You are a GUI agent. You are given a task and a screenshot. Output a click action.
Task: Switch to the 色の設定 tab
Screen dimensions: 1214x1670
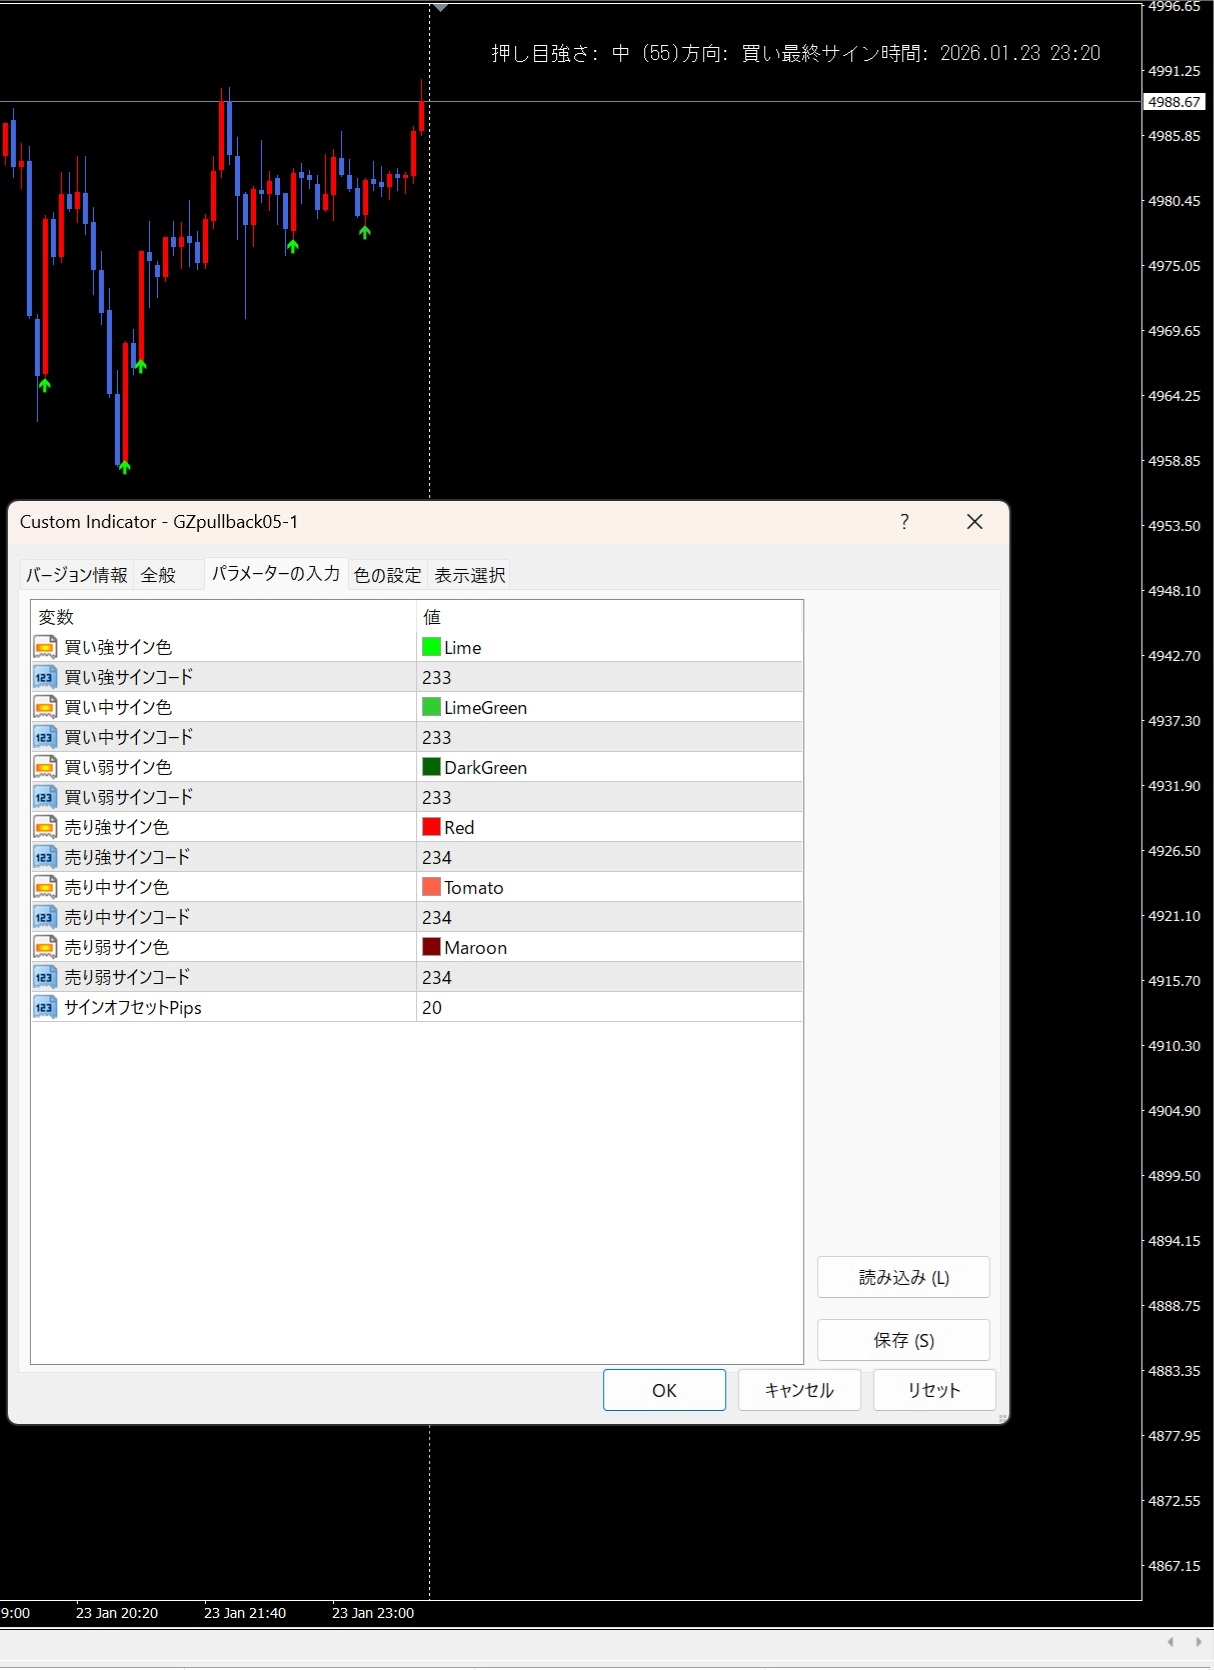[388, 575]
